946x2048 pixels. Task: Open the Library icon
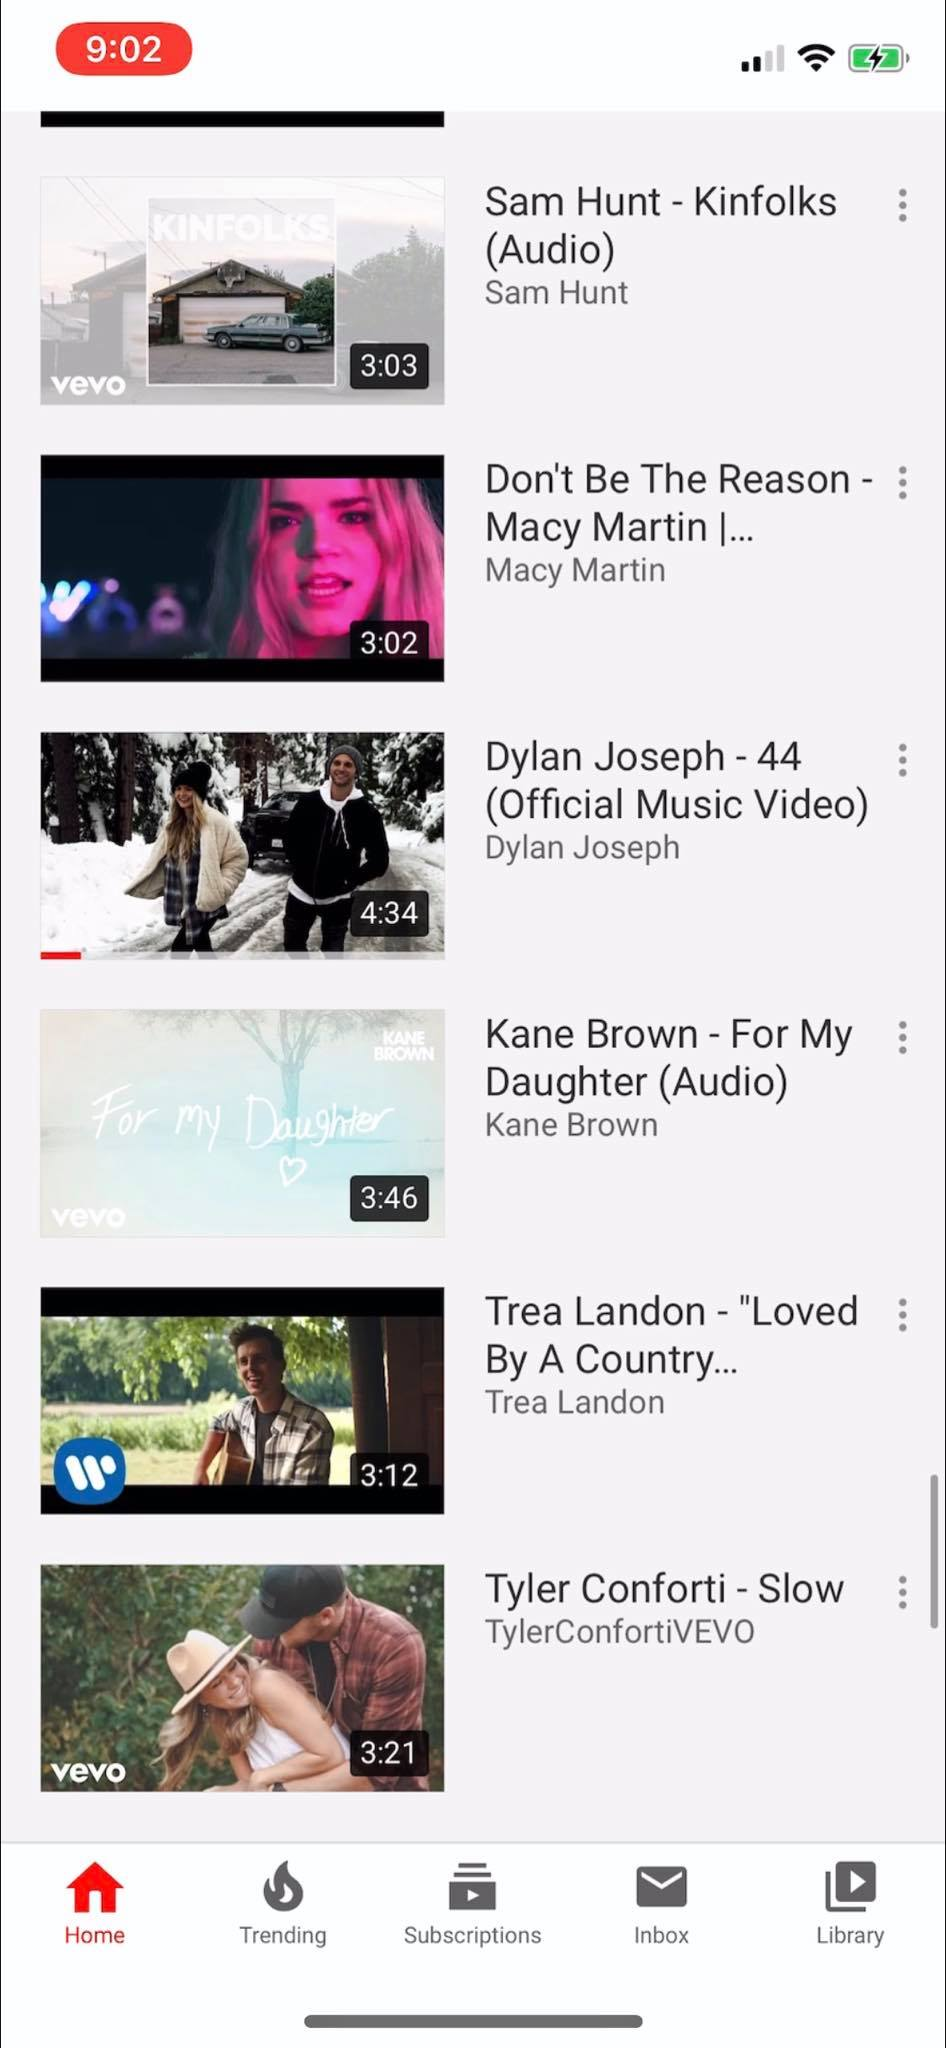tap(850, 1887)
